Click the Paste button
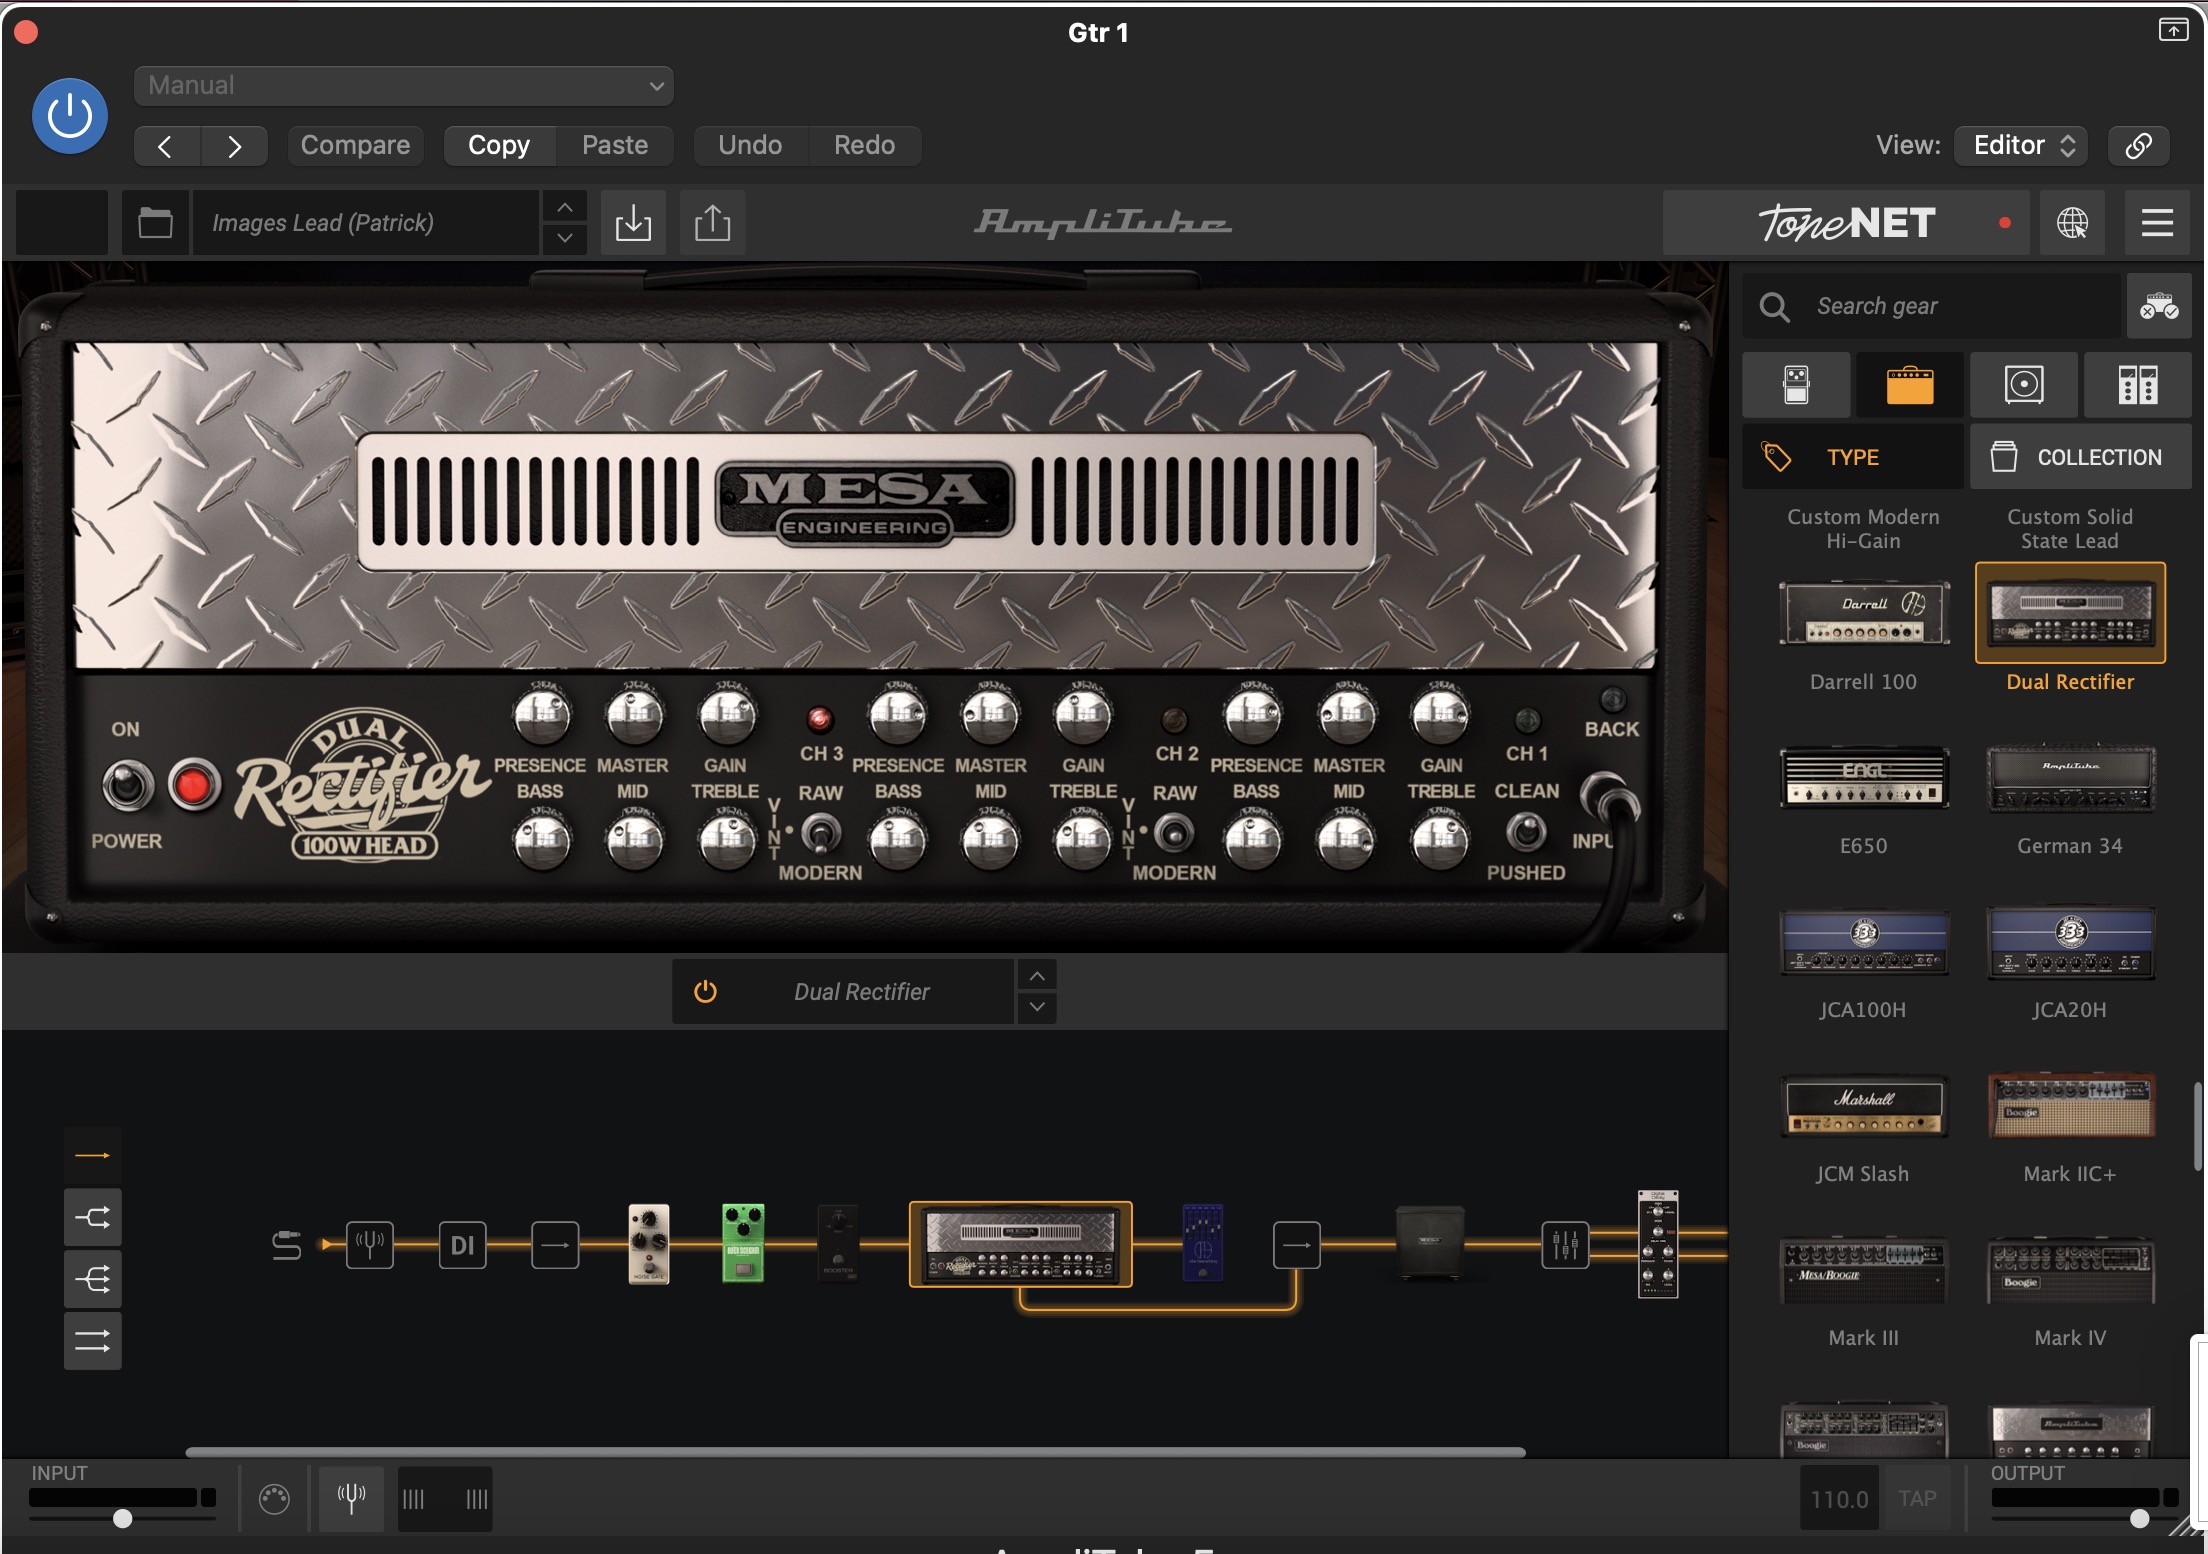 pyautogui.click(x=615, y=146)
